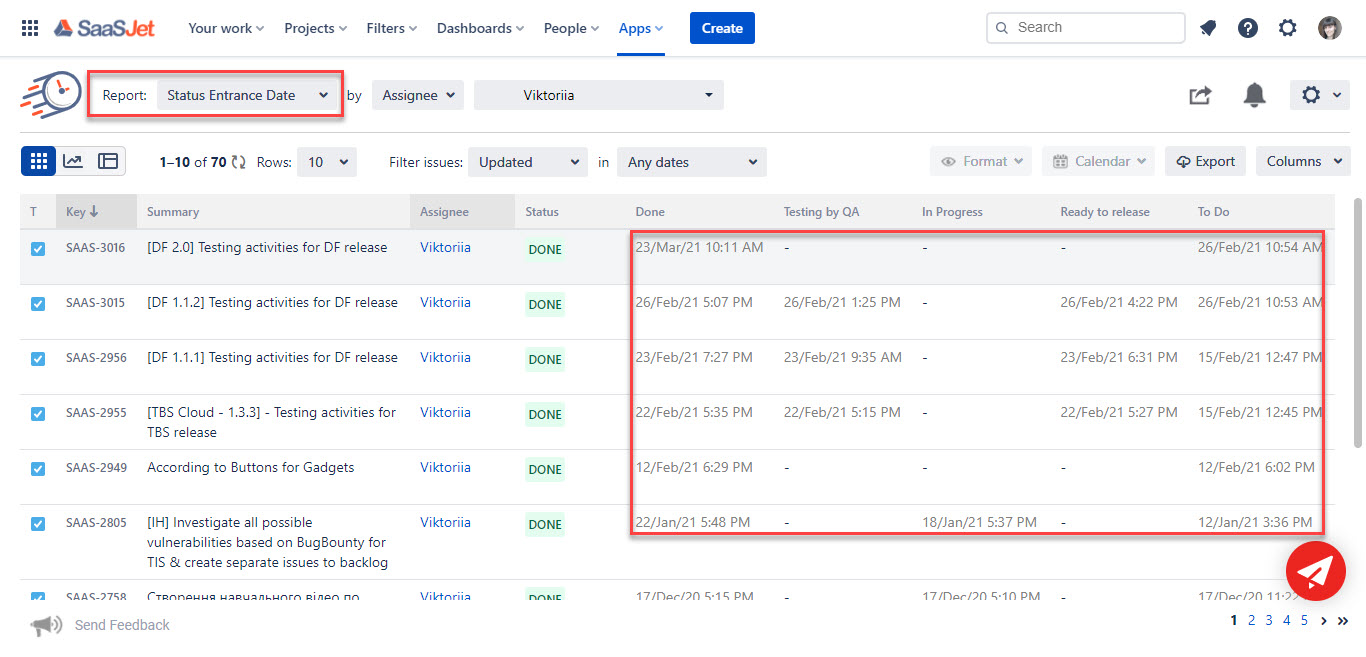
Task: Click the Create button
Action: pos(722,27)
